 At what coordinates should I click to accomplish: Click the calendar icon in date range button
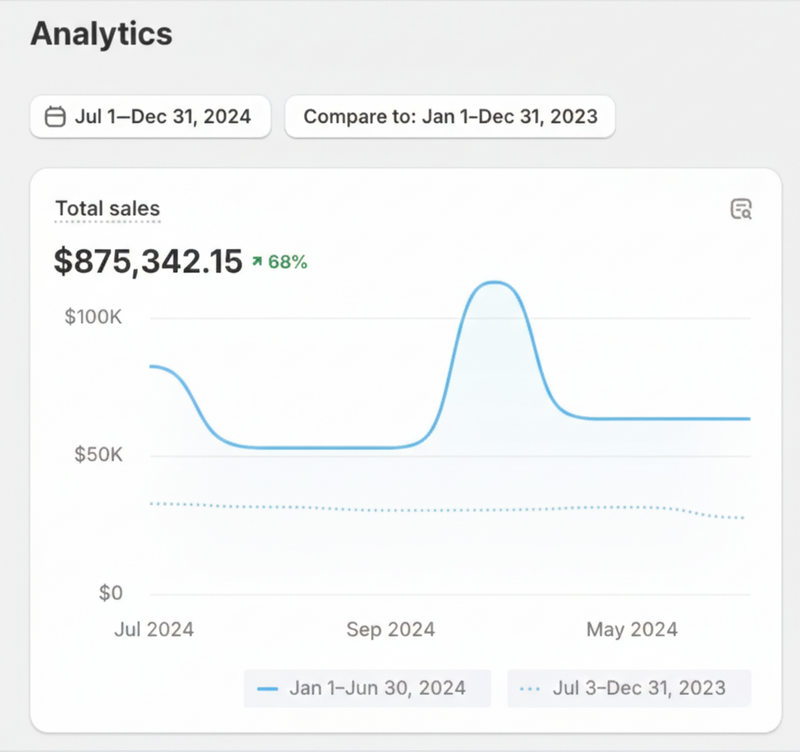point(56,117)
